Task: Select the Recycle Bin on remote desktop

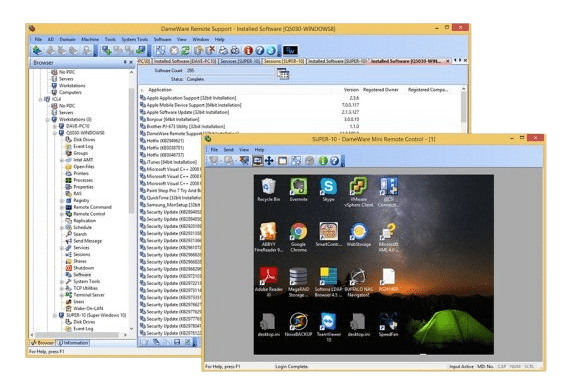Action: coord(268,190)
